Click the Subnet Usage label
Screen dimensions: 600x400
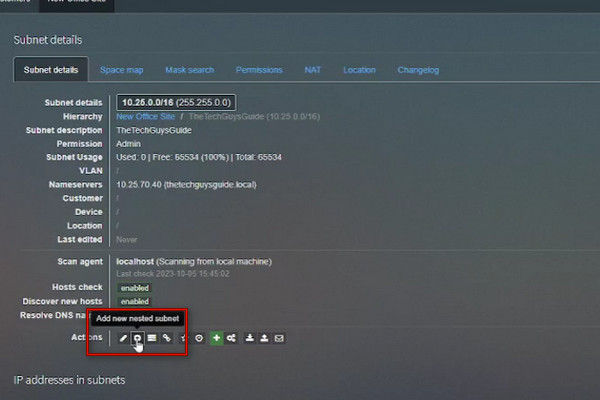point(74,157)
